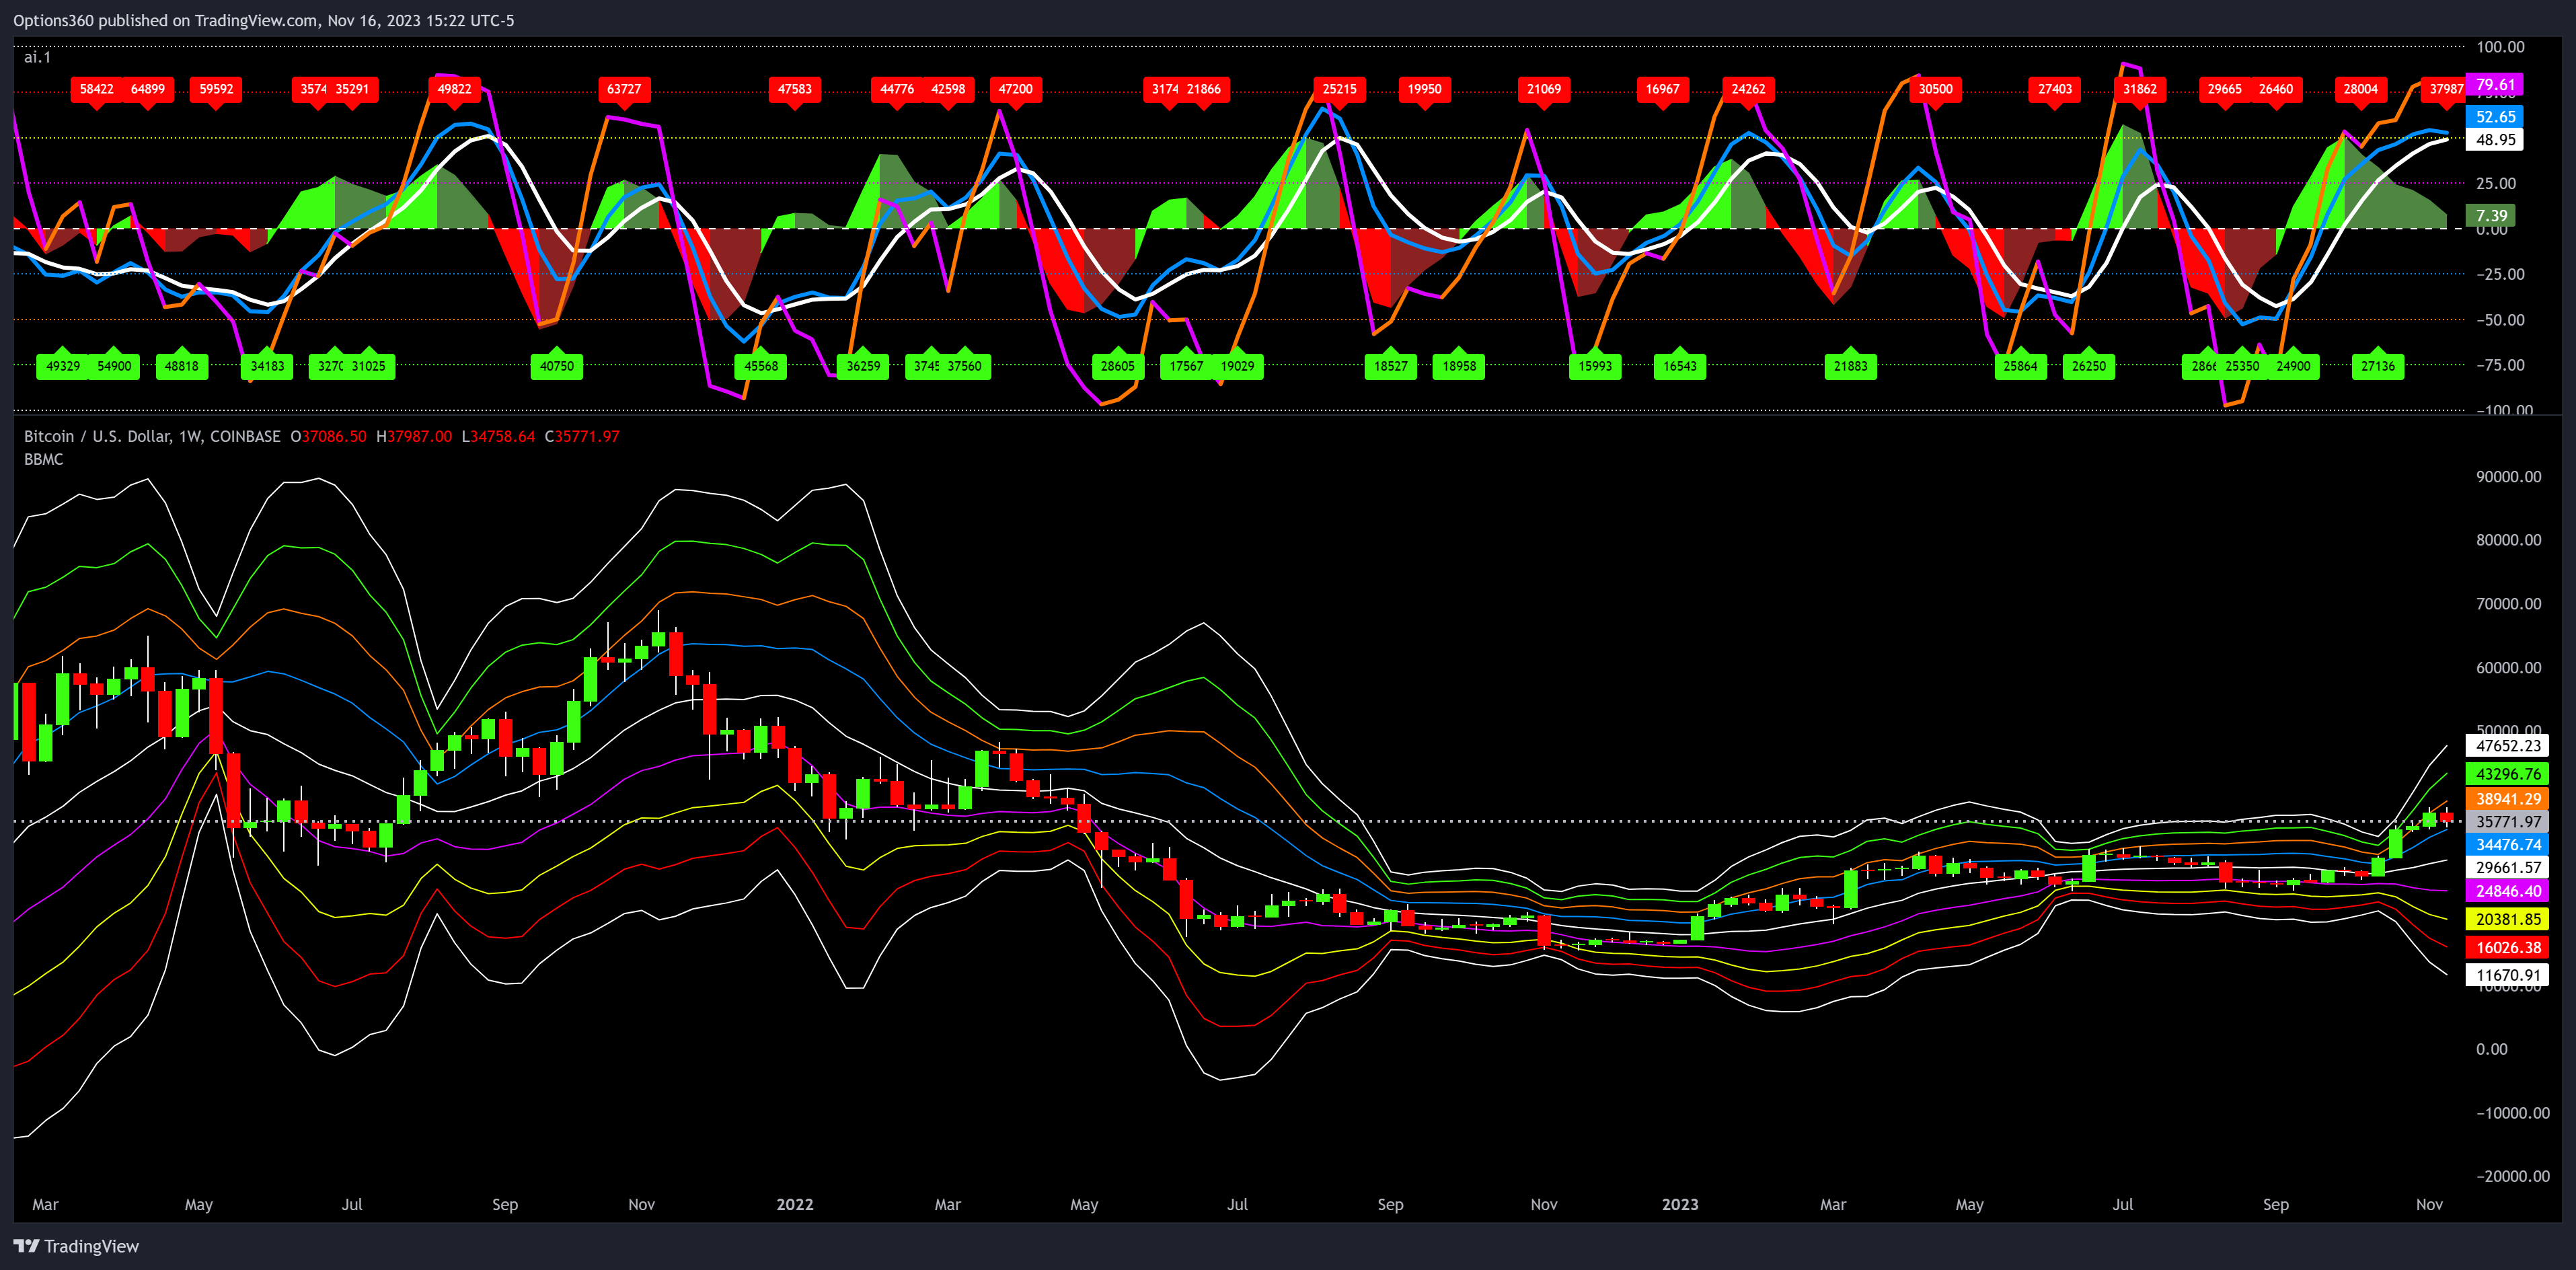Click the green 40750 signal marker
The height and width of the screenshot is (1270, 2576).
[x=557, y=366]
